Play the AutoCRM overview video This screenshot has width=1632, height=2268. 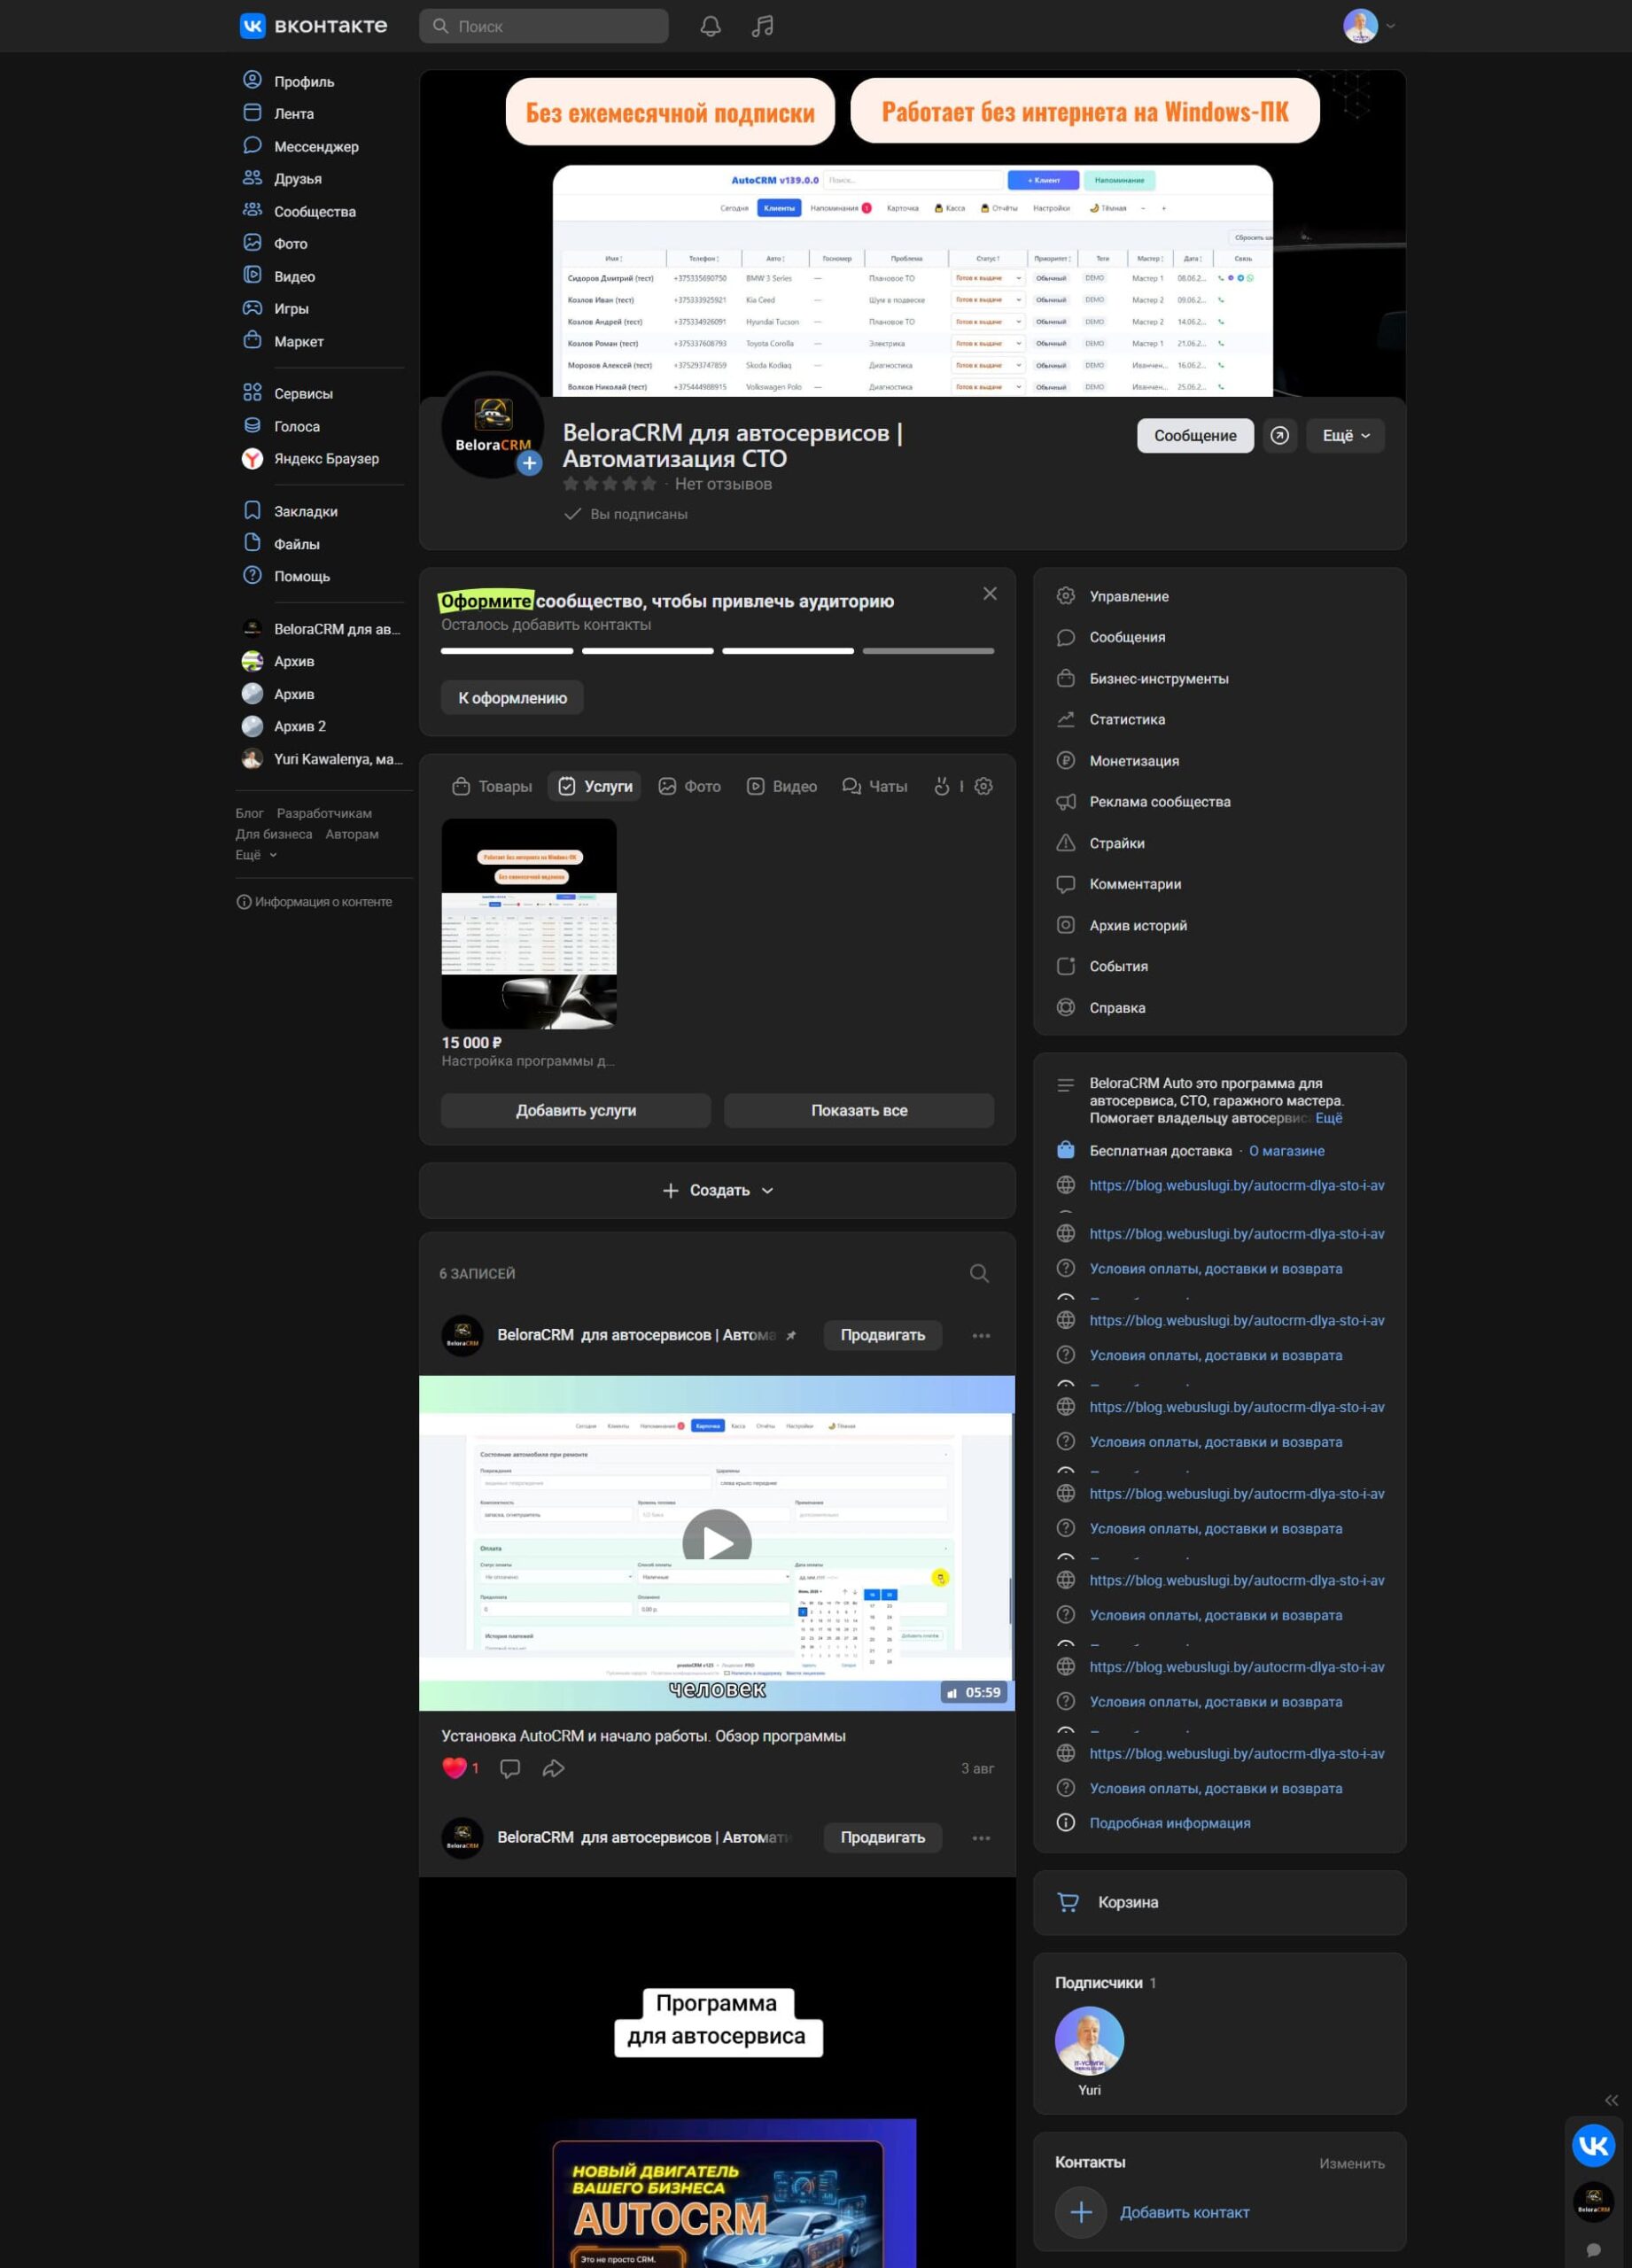pos(717,1542)
